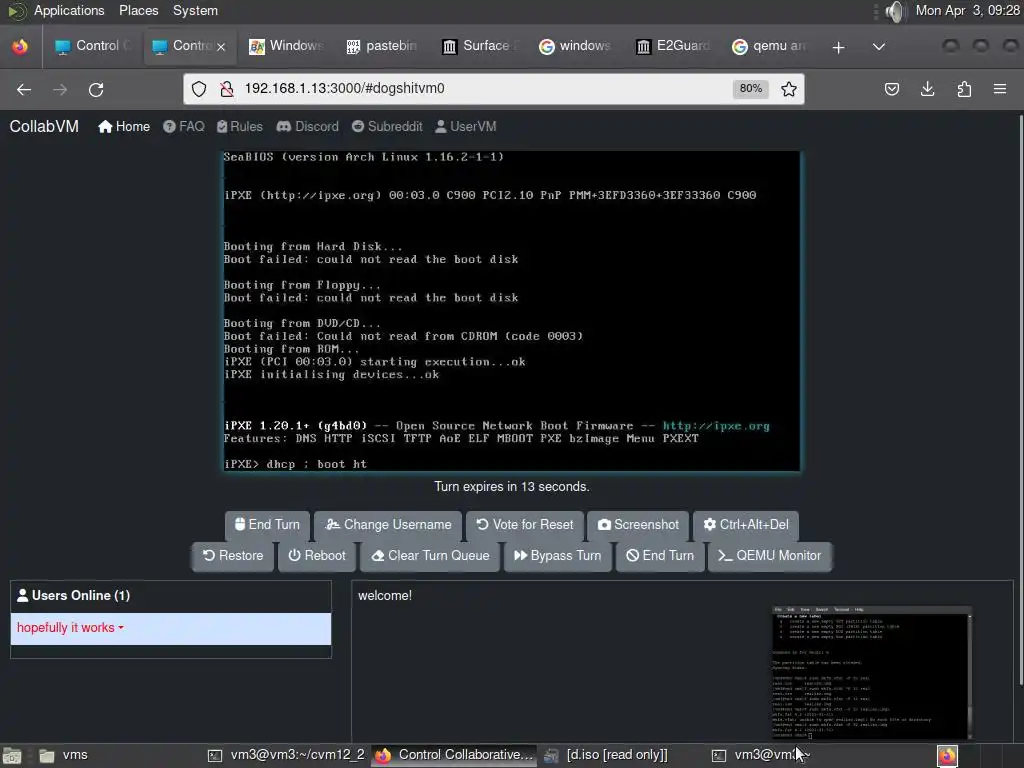Click the welcome! chat message

tap(385, 596)
